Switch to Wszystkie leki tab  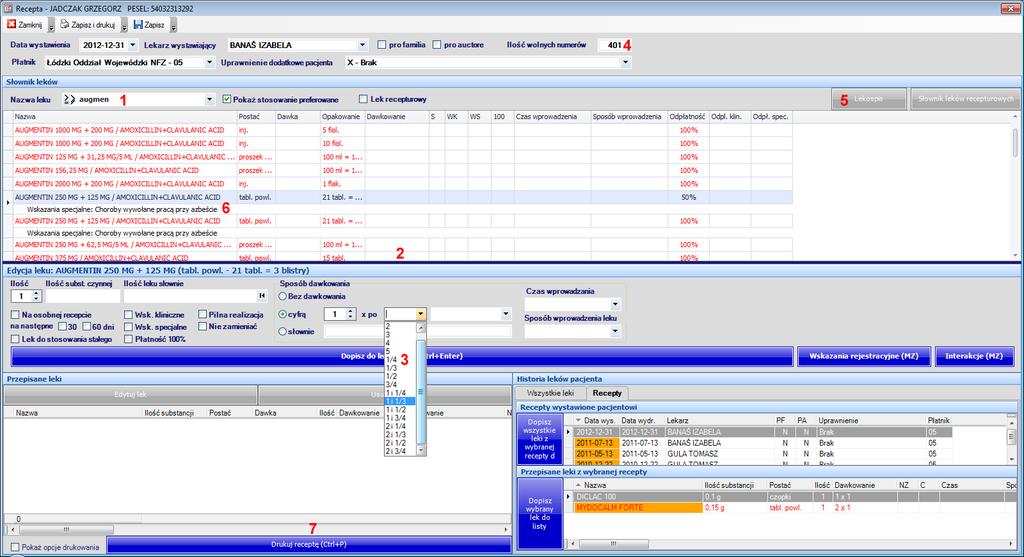(550, 393)
